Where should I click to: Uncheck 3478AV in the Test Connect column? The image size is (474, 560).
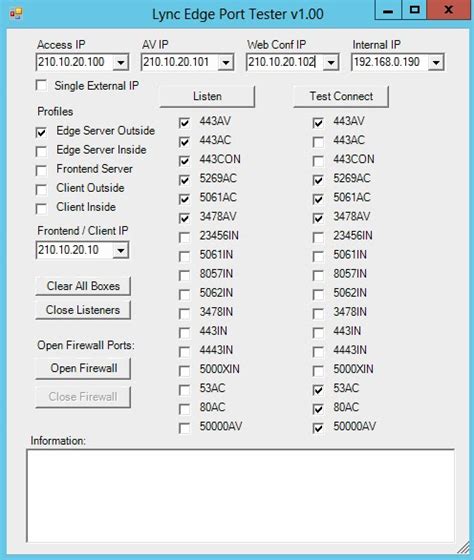coord(318,218)
